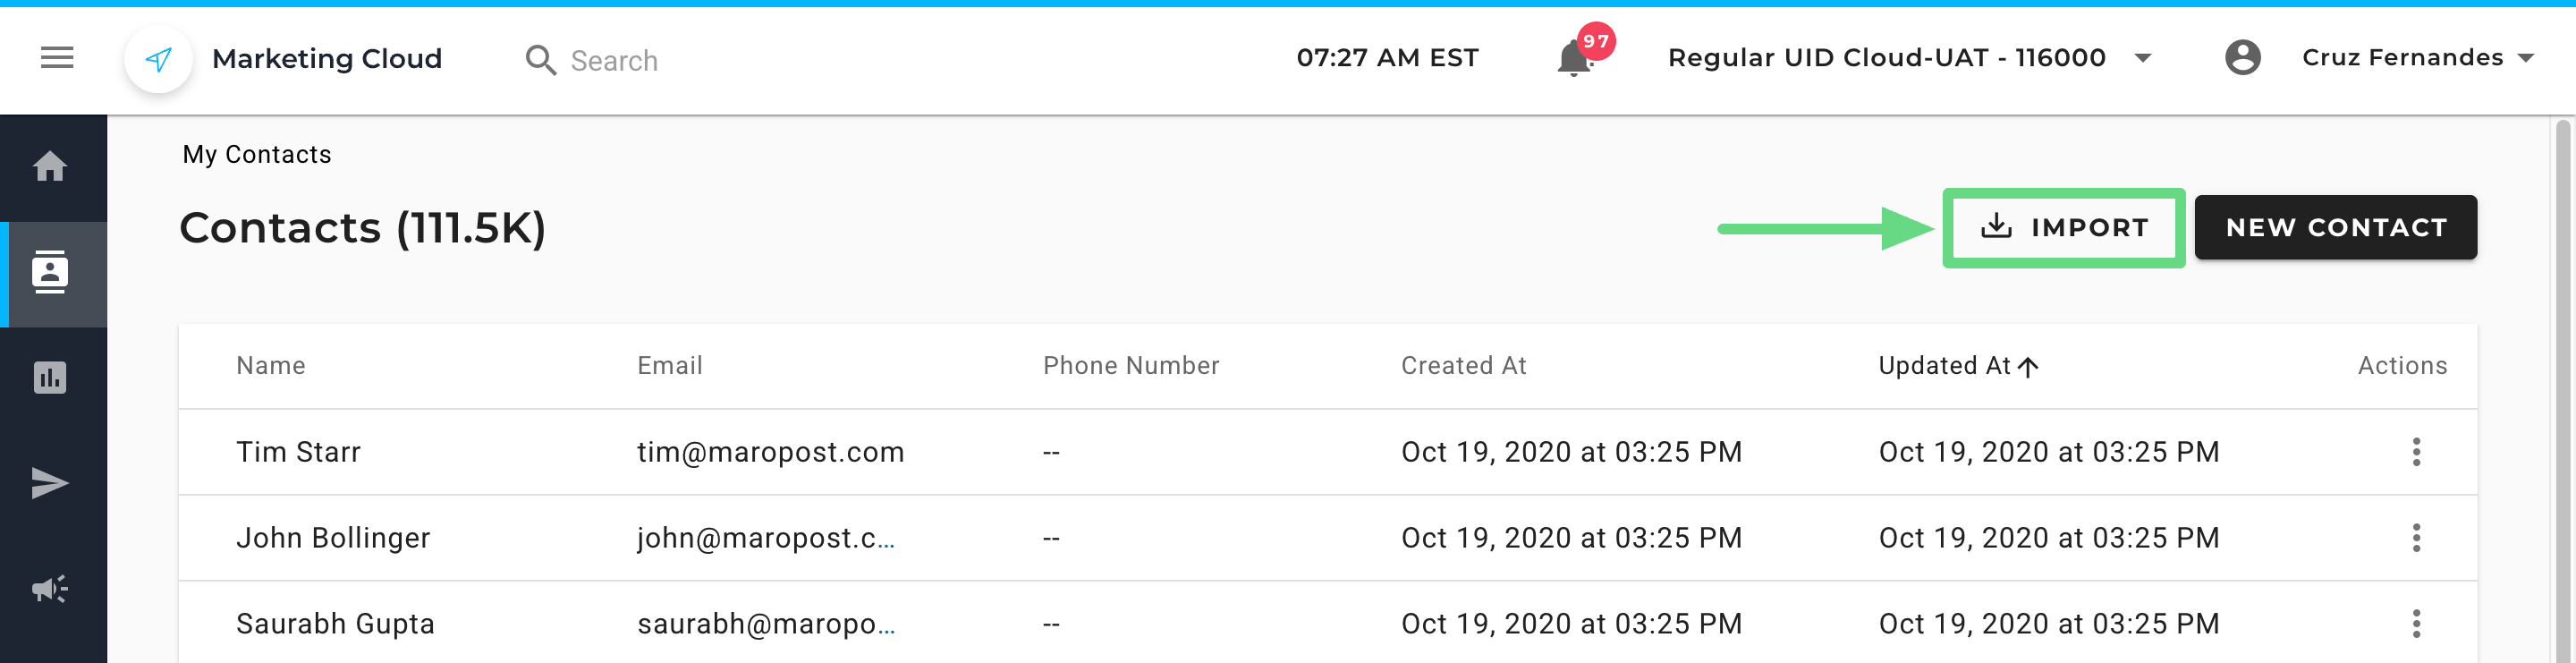
Task: Open the Reports bar-chart sidebar icon
Action: [x=50, y=378]
